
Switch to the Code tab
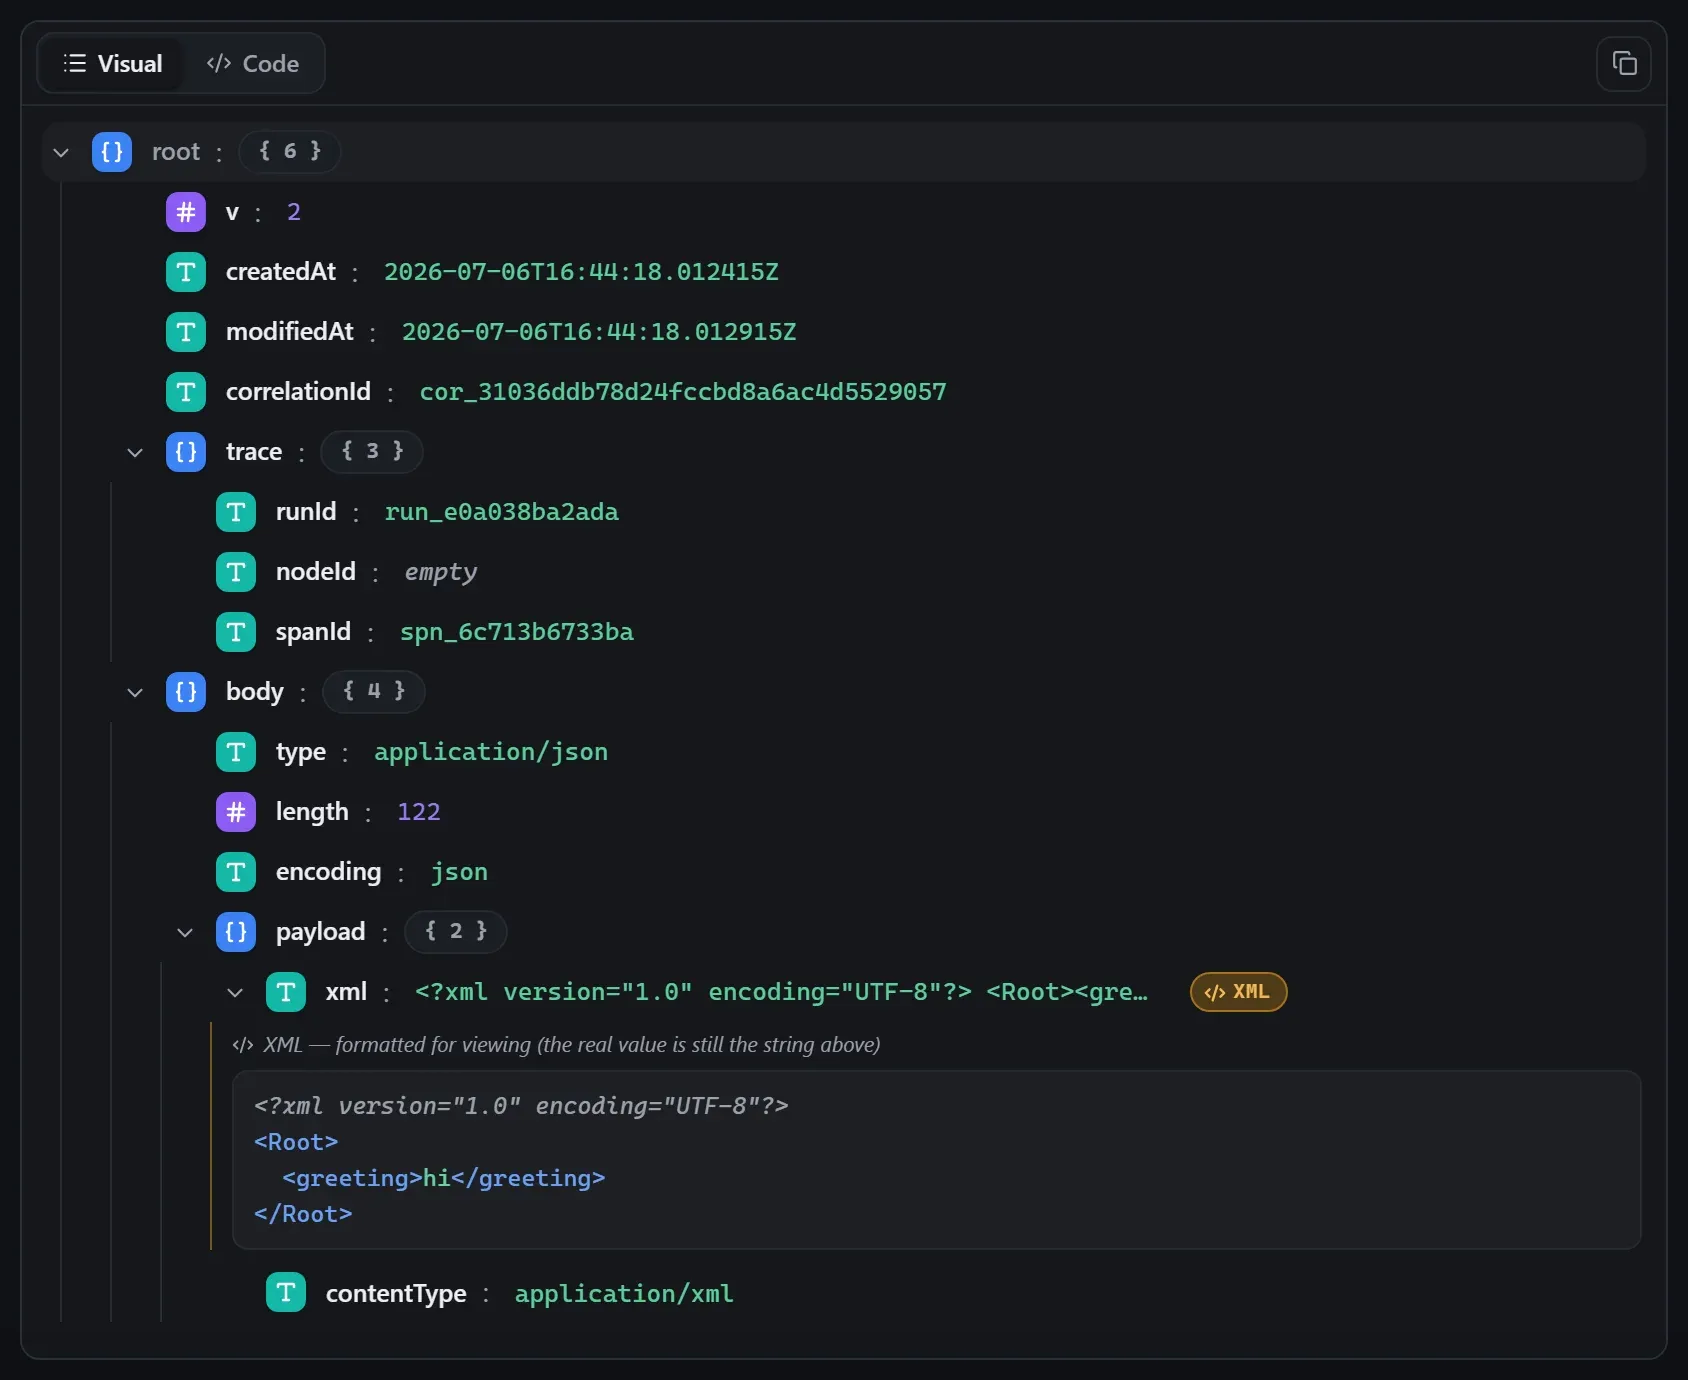coord(252,64)
